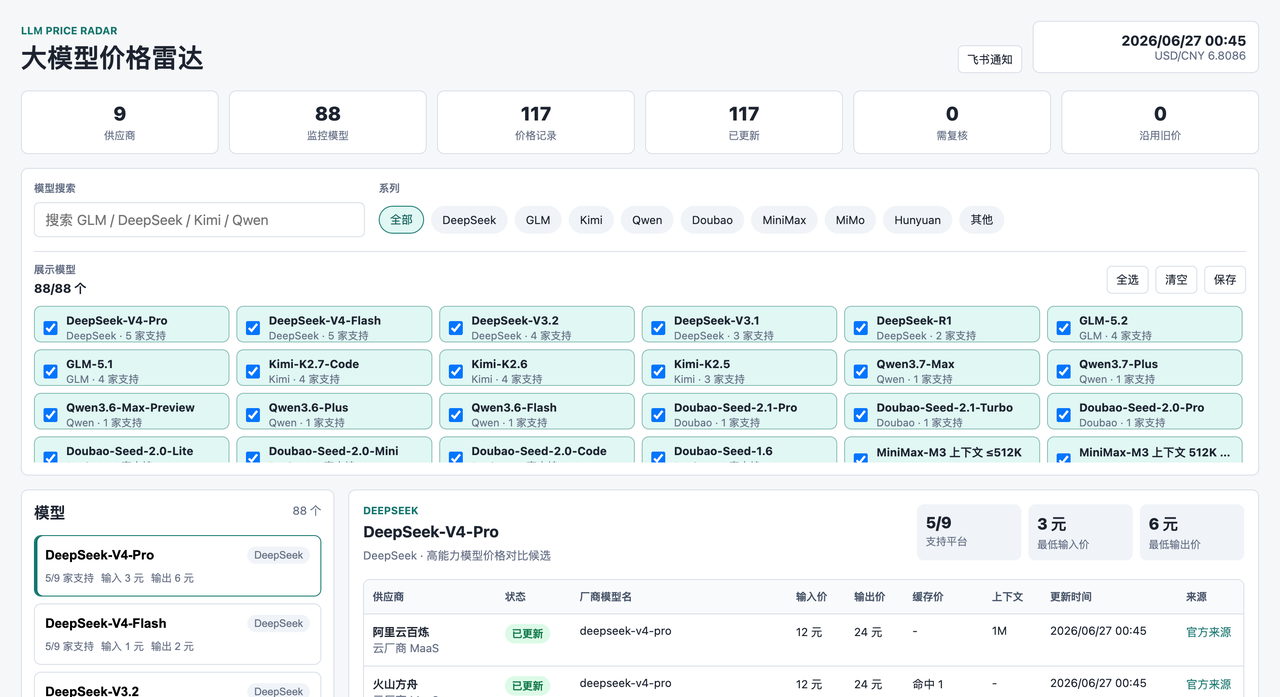Select DeepSeek-V4-Flash in the model list
1280x697 pixels.
tap(178, 634)
